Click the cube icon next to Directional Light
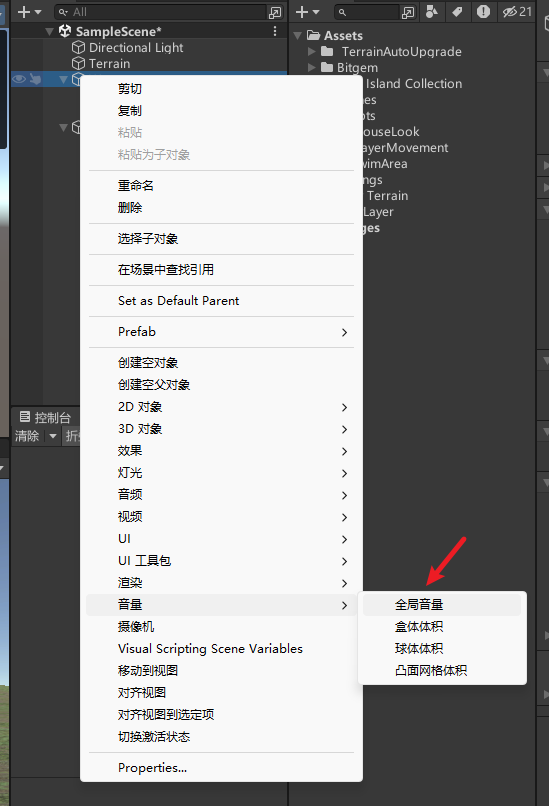The width and height of the screenshot is (549, 806). (78, 48)
